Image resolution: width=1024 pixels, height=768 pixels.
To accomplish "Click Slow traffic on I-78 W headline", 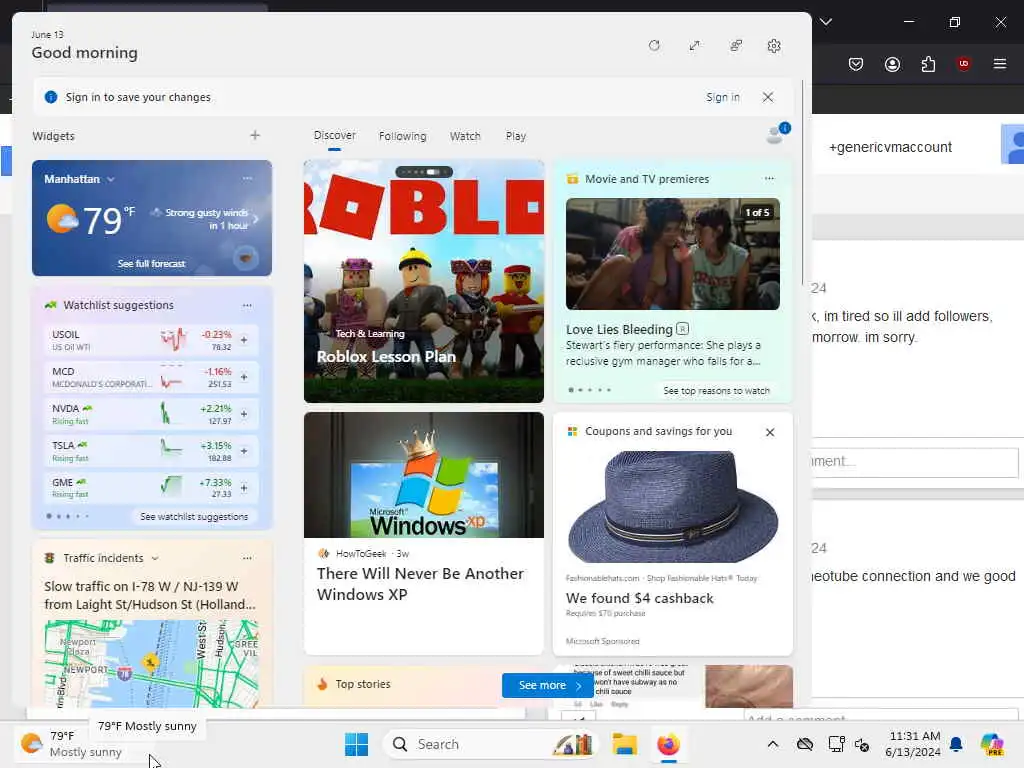I will (150, 596).
